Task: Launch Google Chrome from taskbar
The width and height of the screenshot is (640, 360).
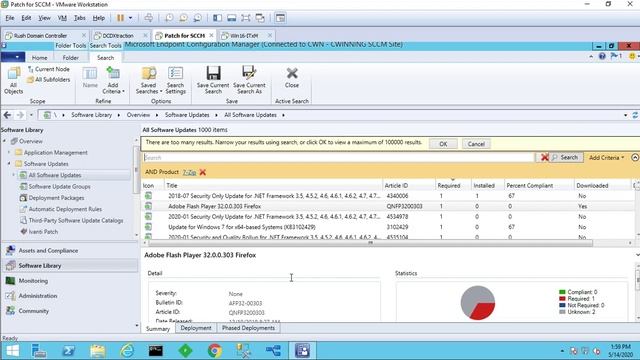Action: point(214,351)
